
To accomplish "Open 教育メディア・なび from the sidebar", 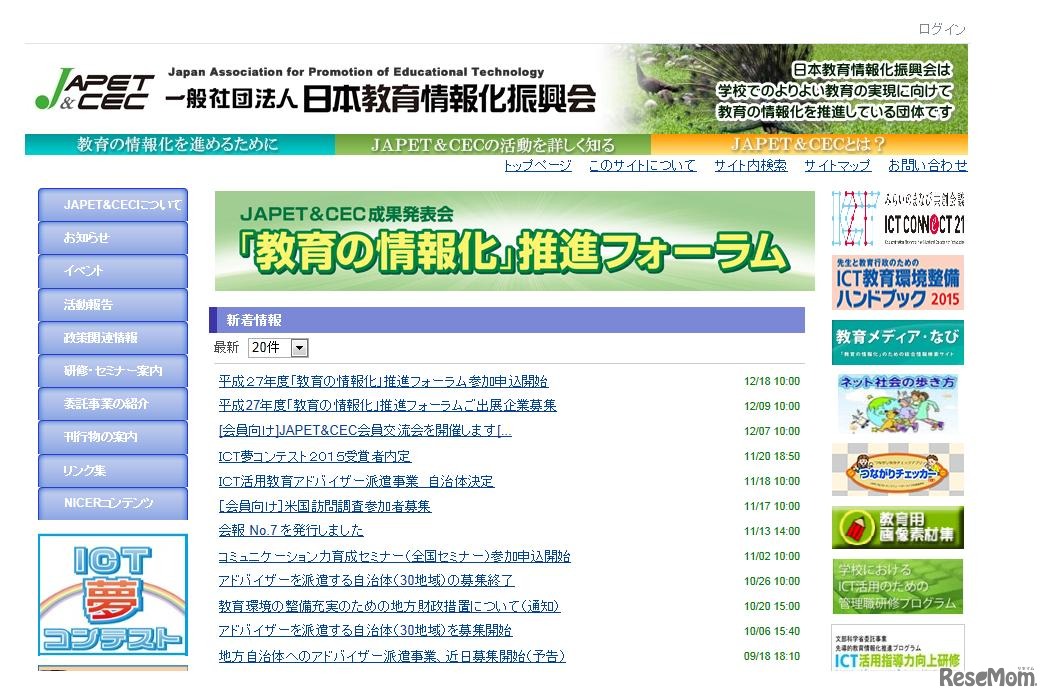I will click(x=897, y=340).
